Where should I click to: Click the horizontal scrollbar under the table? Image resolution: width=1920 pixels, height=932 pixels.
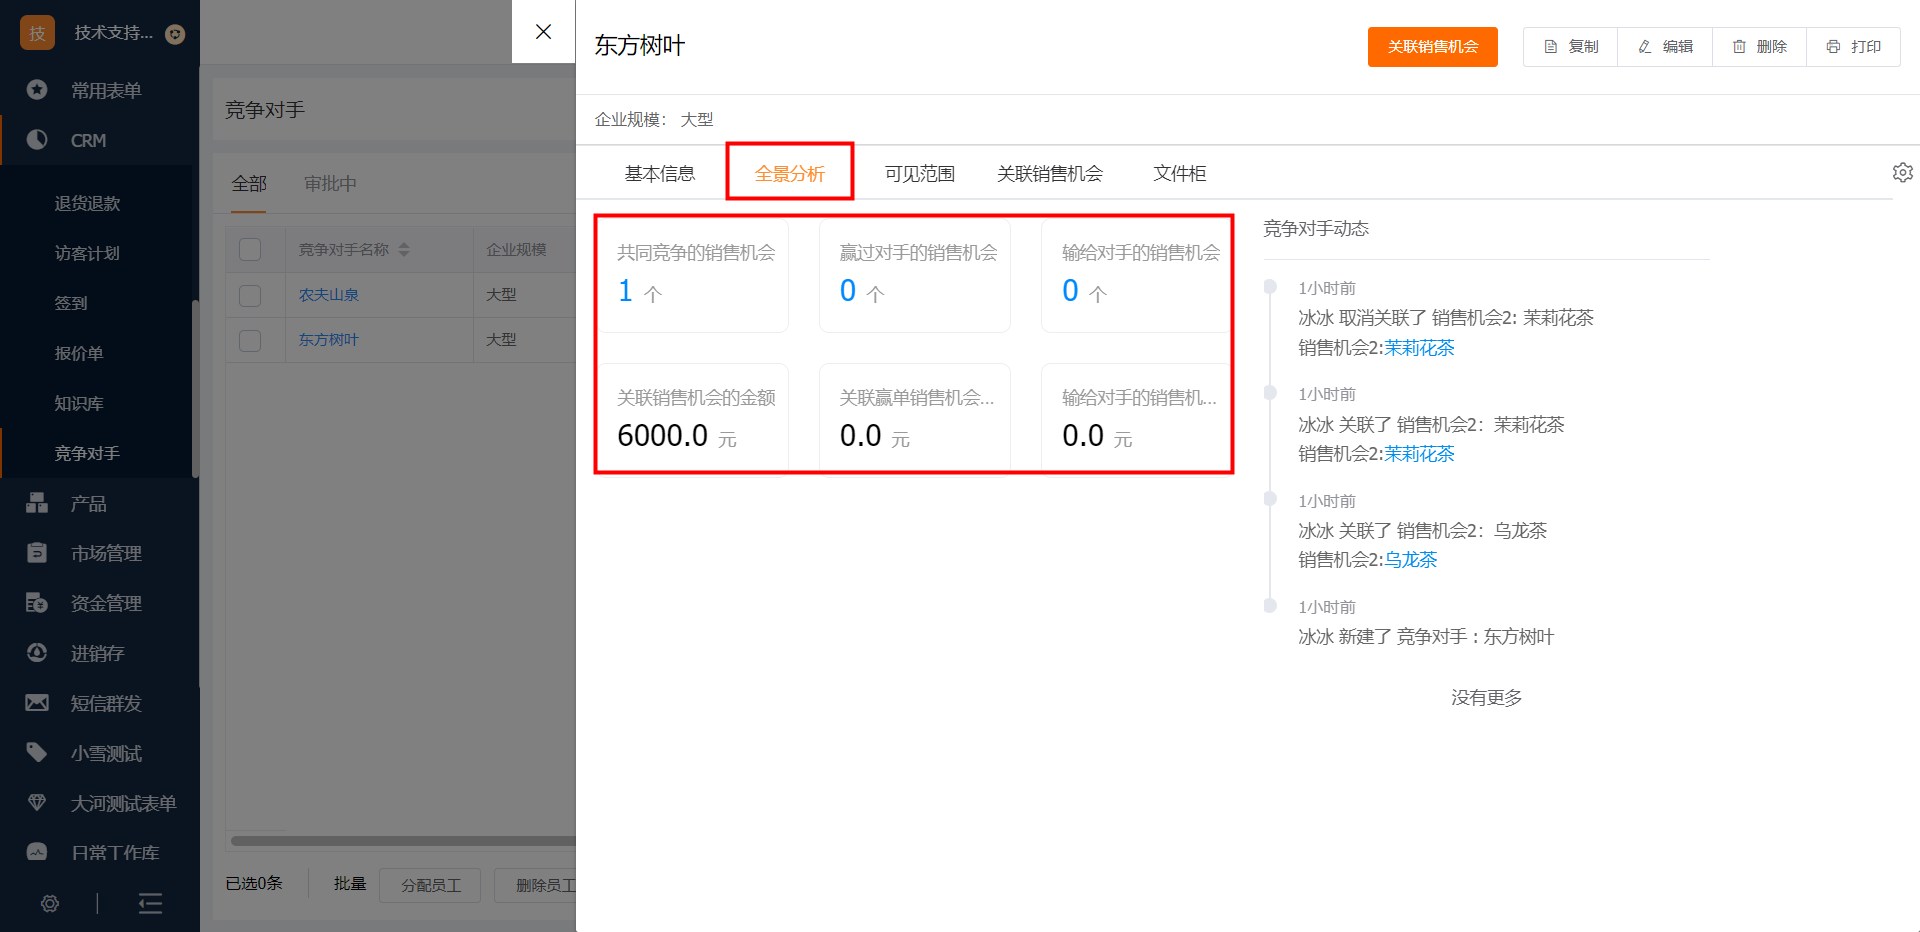coord(403,841)
